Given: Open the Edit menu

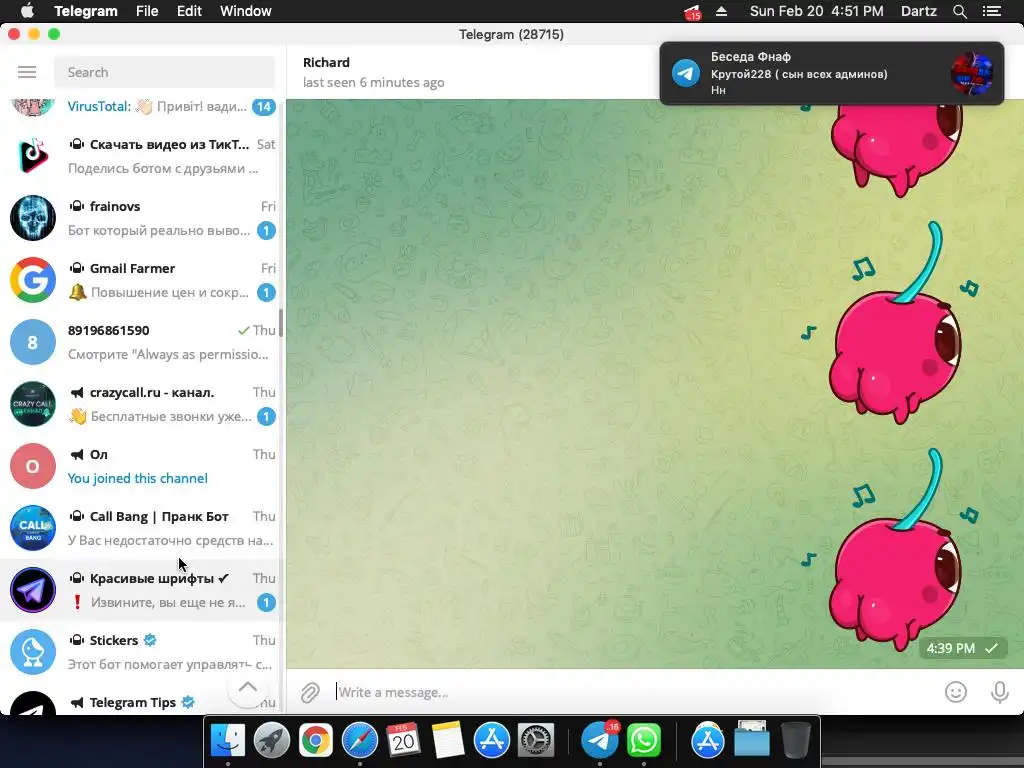Looking at the screenshot, I should tap(189, 11).
